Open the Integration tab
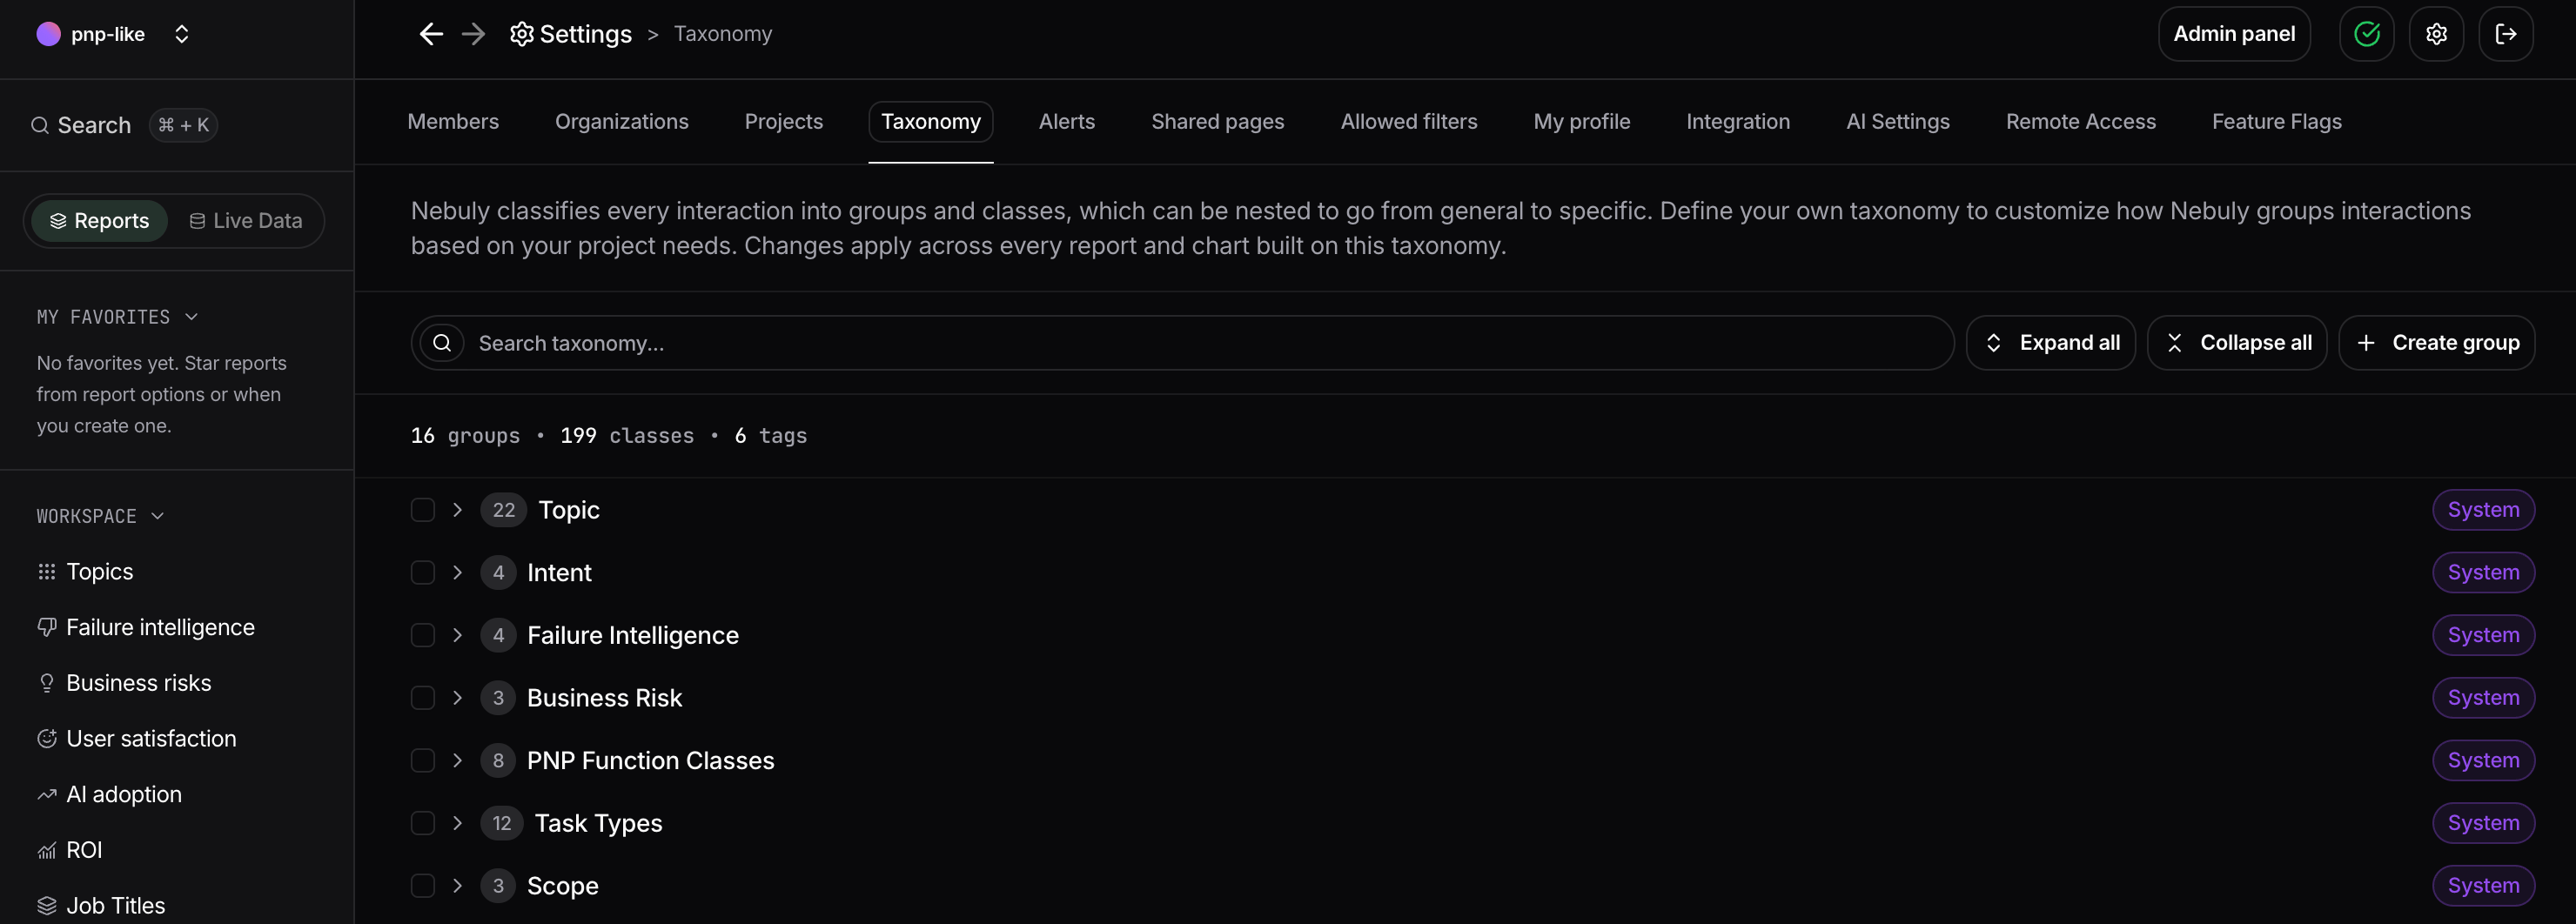 coord(1738,122)
